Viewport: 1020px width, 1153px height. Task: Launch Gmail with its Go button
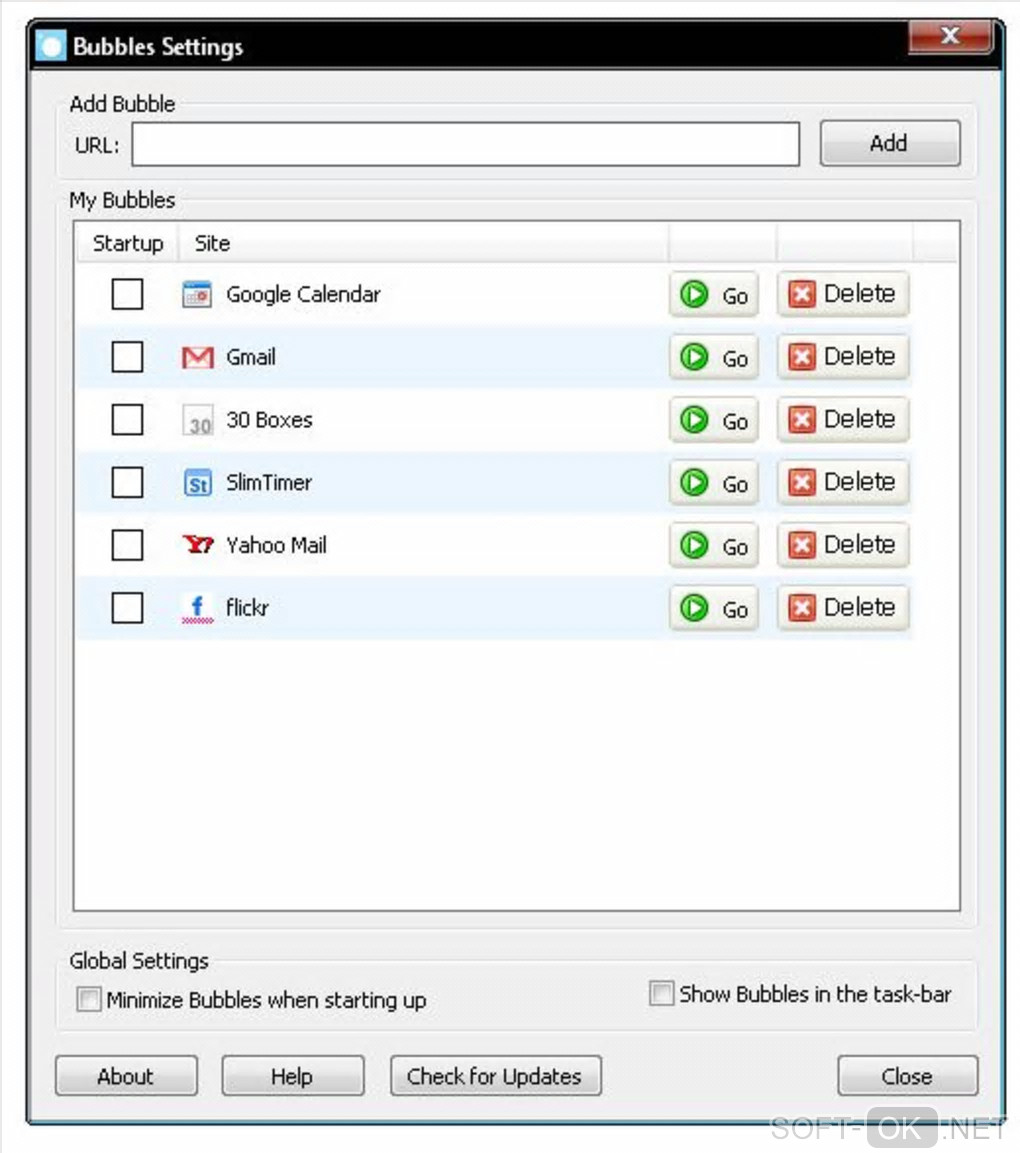[x=713, y=357]
